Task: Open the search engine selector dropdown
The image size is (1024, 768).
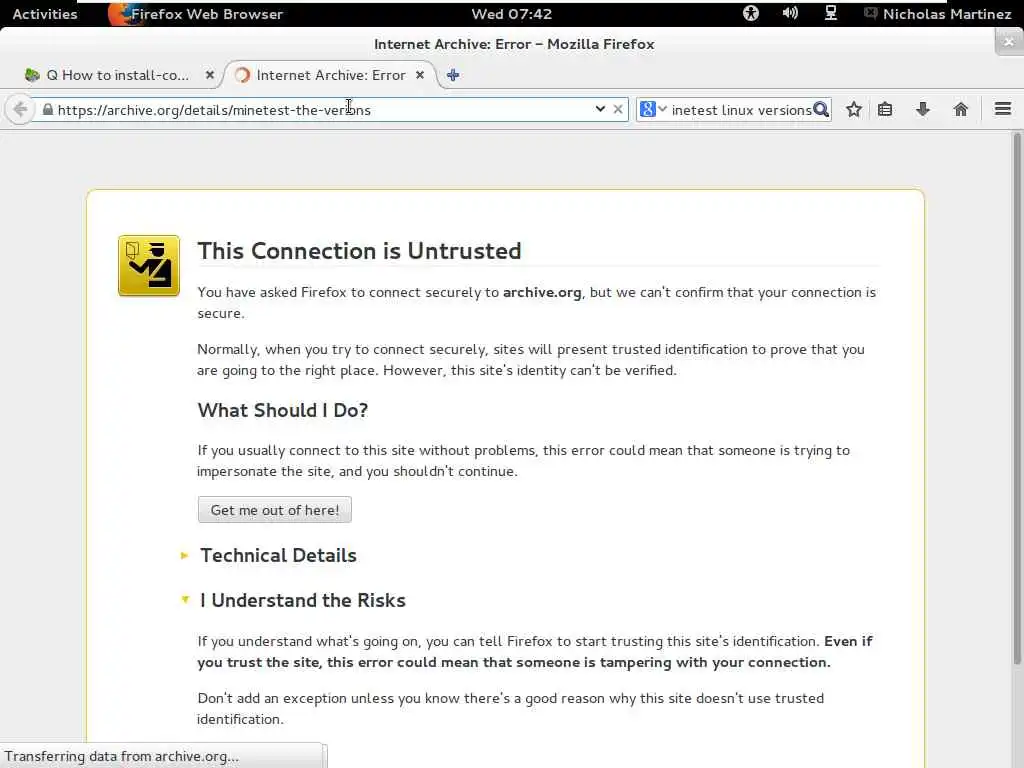Action: tap(653, 109)
